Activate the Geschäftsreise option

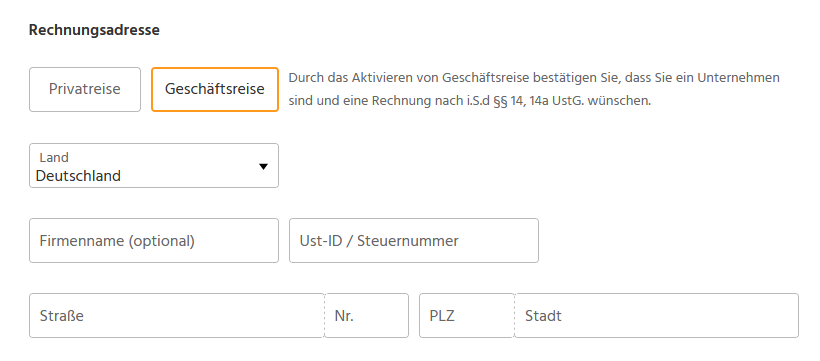215,89
